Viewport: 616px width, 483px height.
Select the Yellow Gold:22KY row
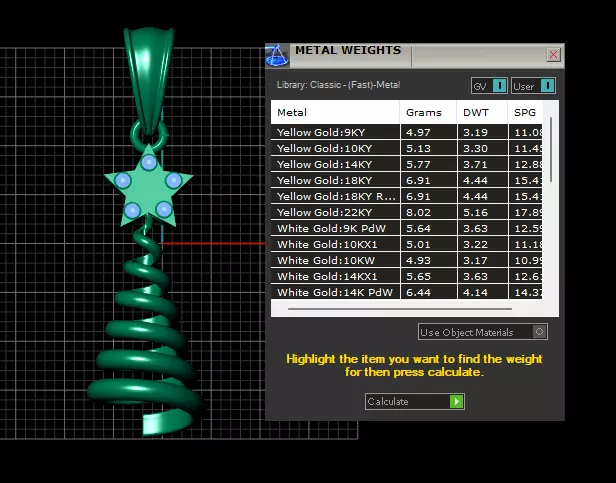pyautogui.click(x=407, y=213)
